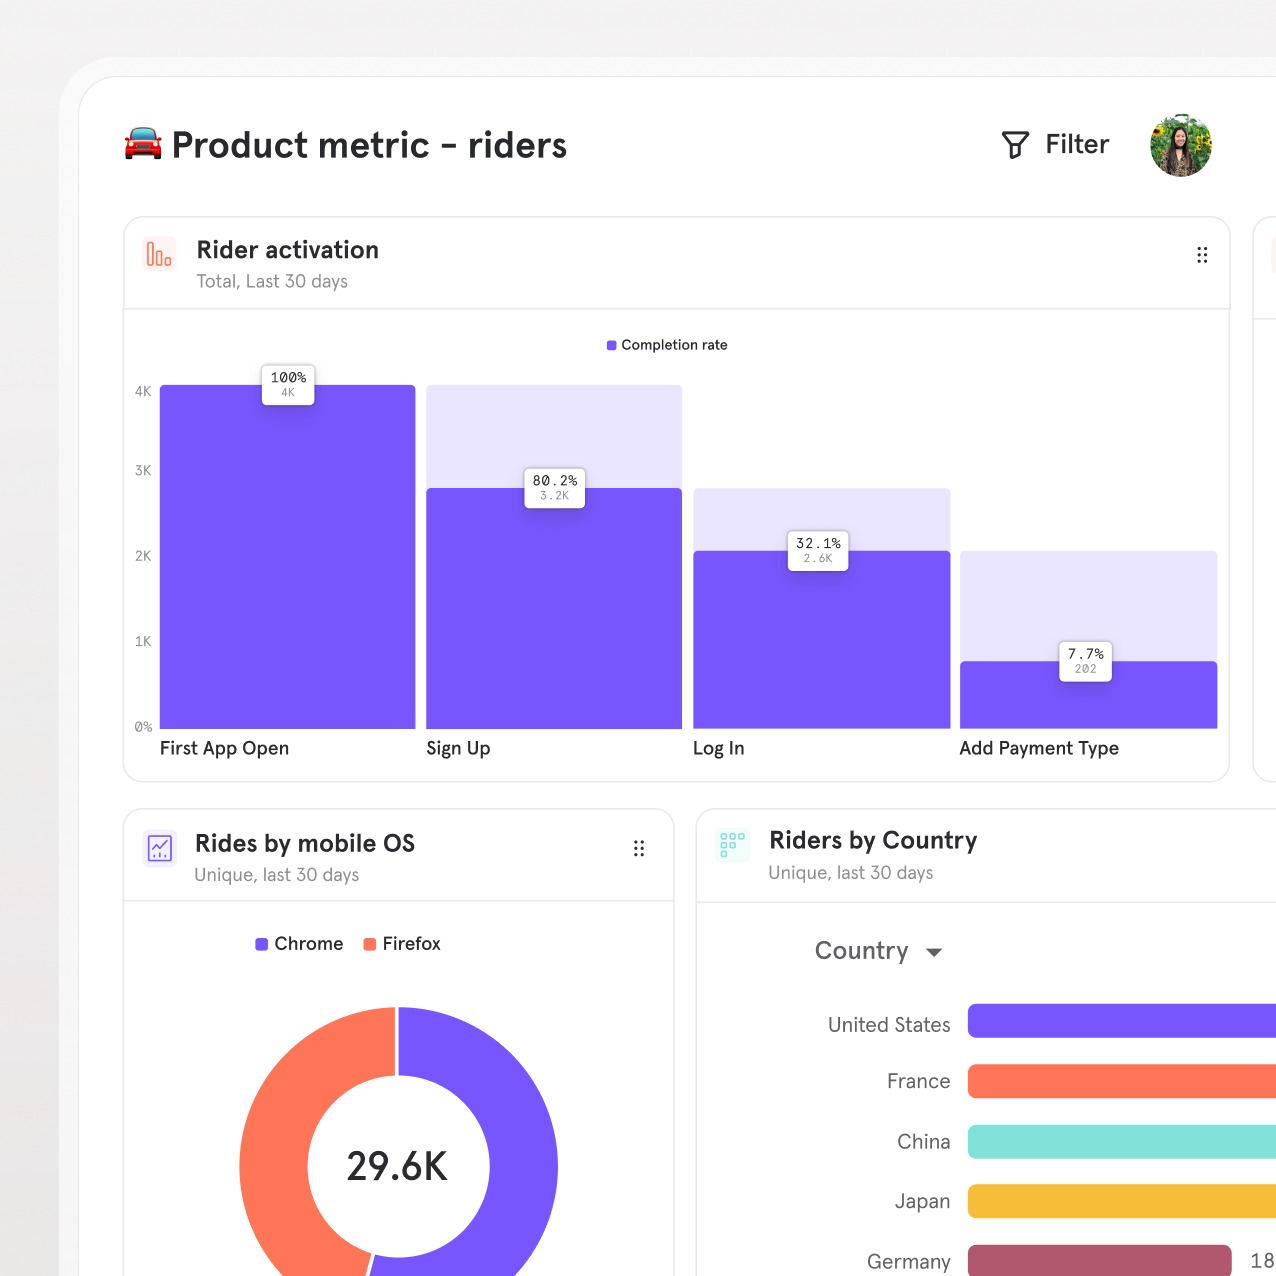
Task: Click the United States row label
Action: tap(889, 1025)
